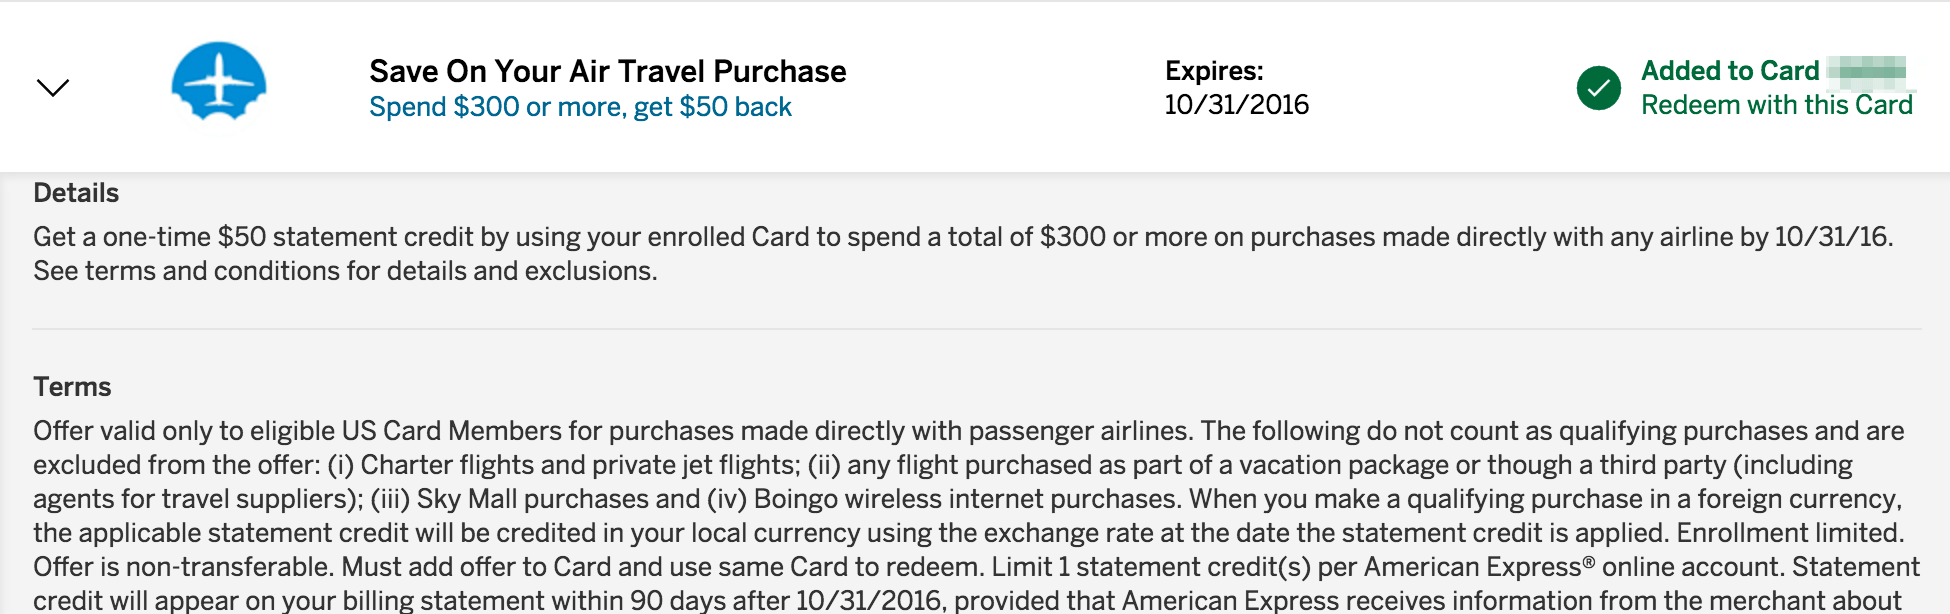Click the blurred card number beside Added to Card
The image size is (1950, 614).
[1867, 70]
